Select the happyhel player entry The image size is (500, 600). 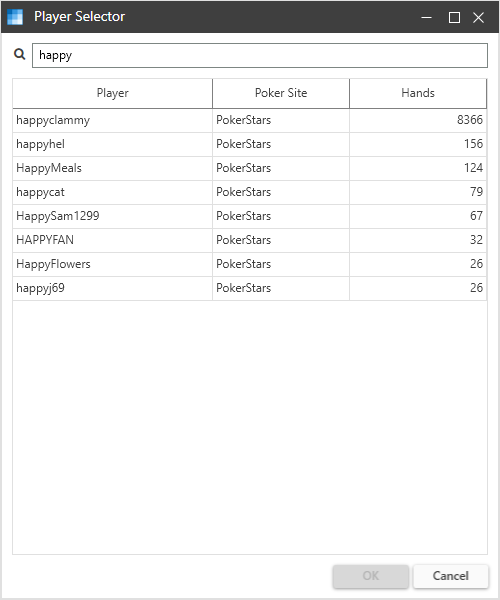(x=249, y=144)
